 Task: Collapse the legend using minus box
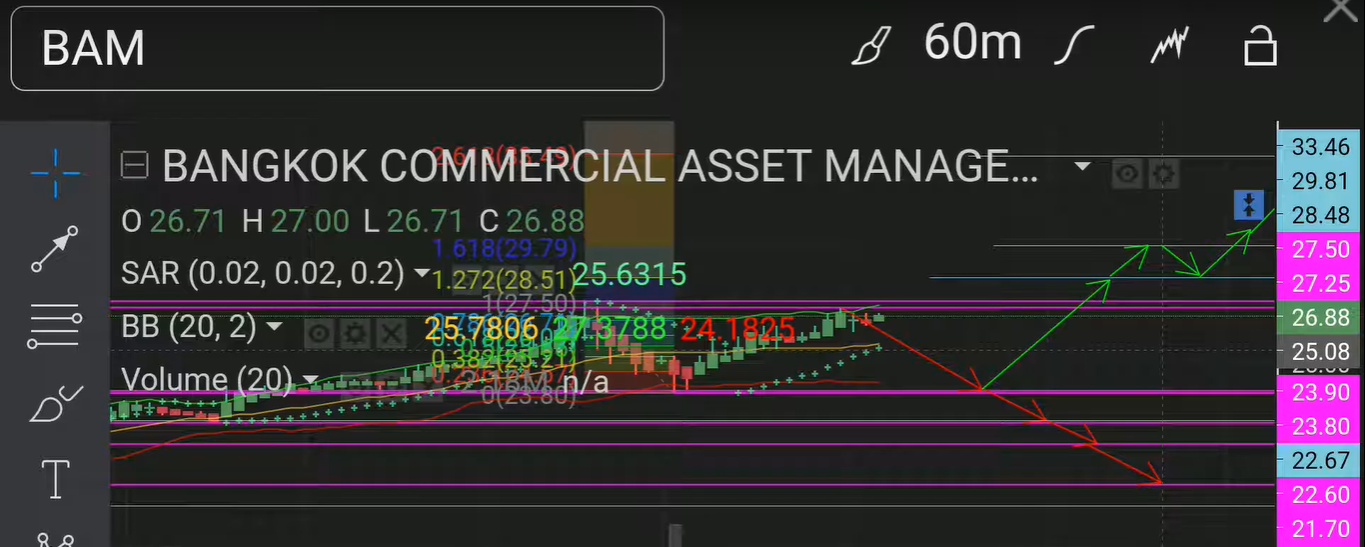[x=133, y=165]
